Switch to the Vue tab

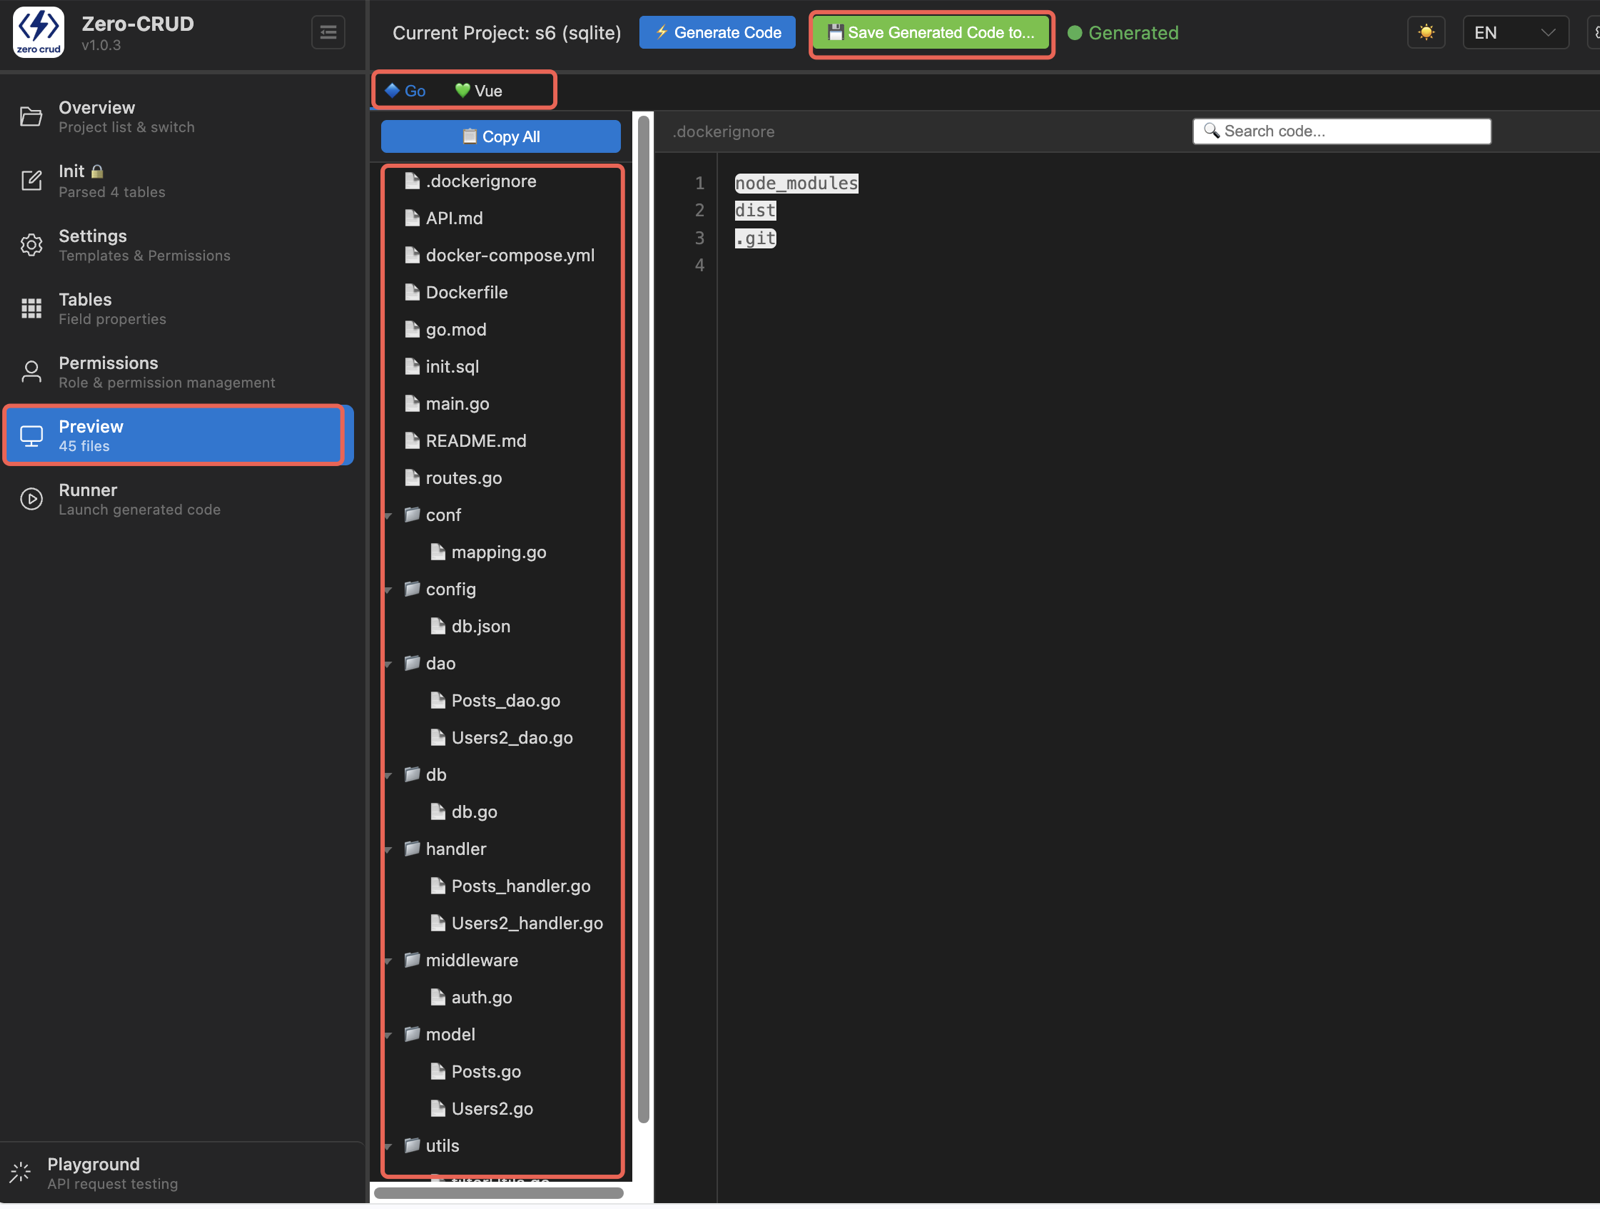pyautogui.click(x=478, y=91)
